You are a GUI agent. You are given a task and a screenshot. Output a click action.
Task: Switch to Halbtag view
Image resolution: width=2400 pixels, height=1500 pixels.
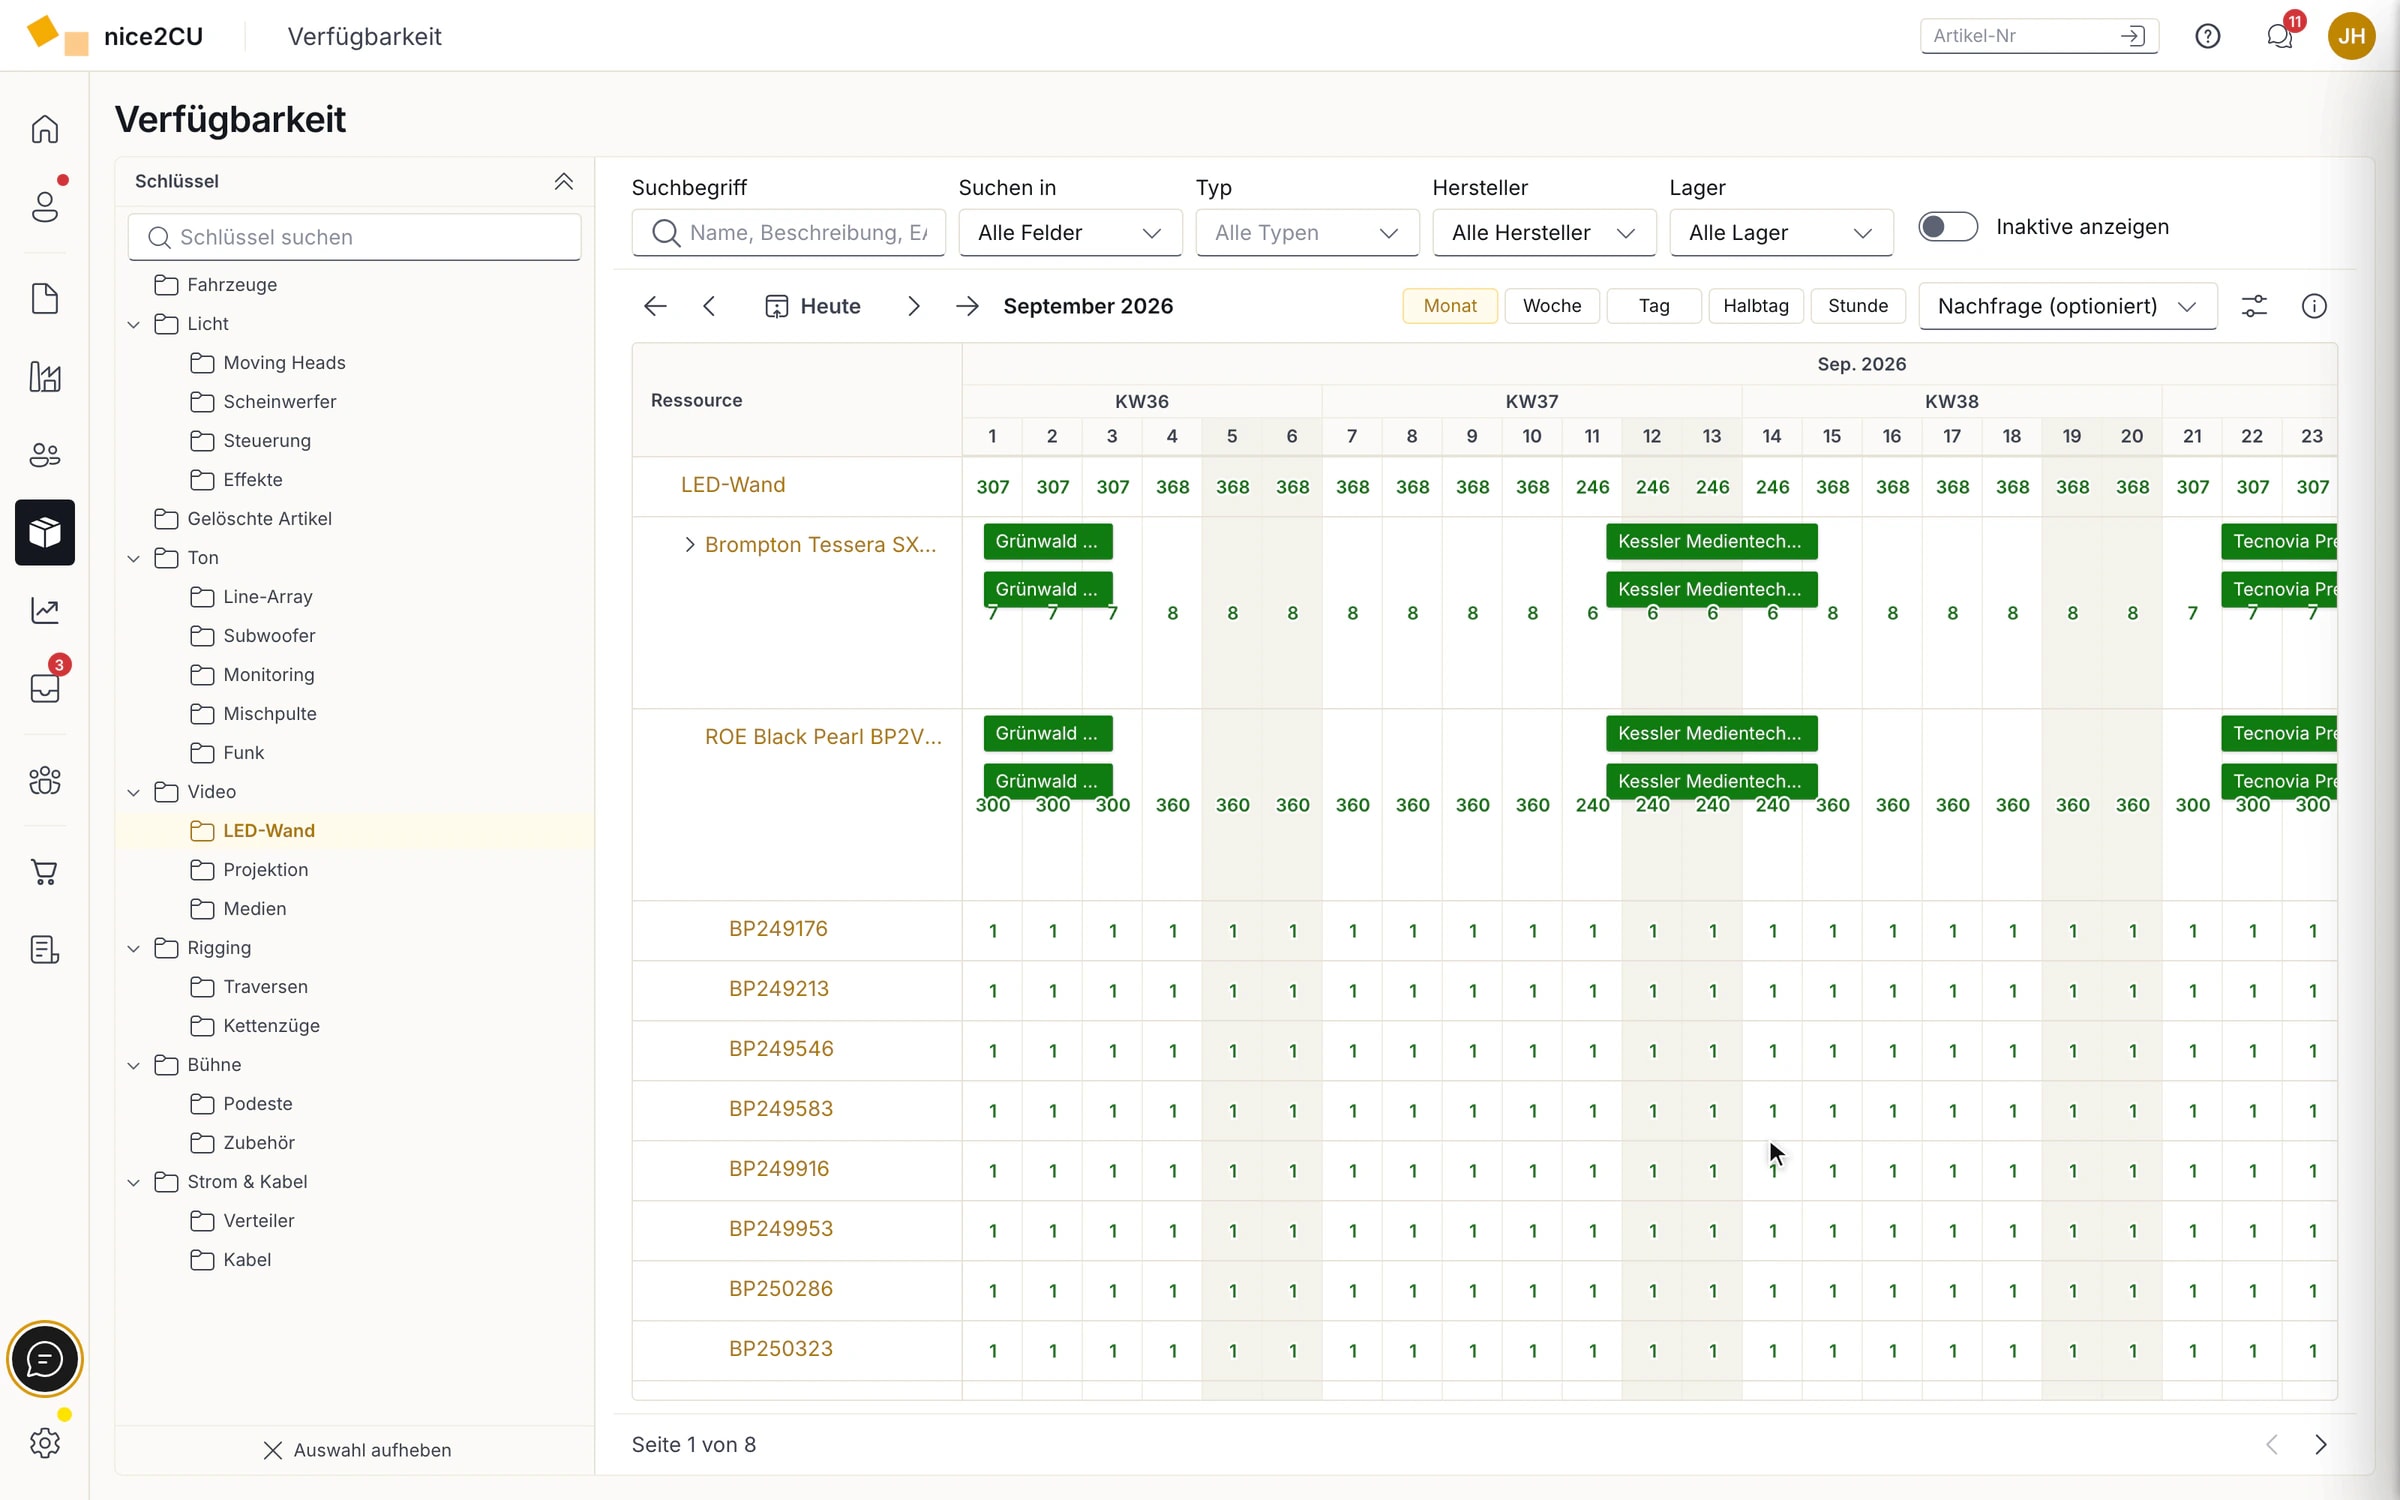pos(1756,306)
